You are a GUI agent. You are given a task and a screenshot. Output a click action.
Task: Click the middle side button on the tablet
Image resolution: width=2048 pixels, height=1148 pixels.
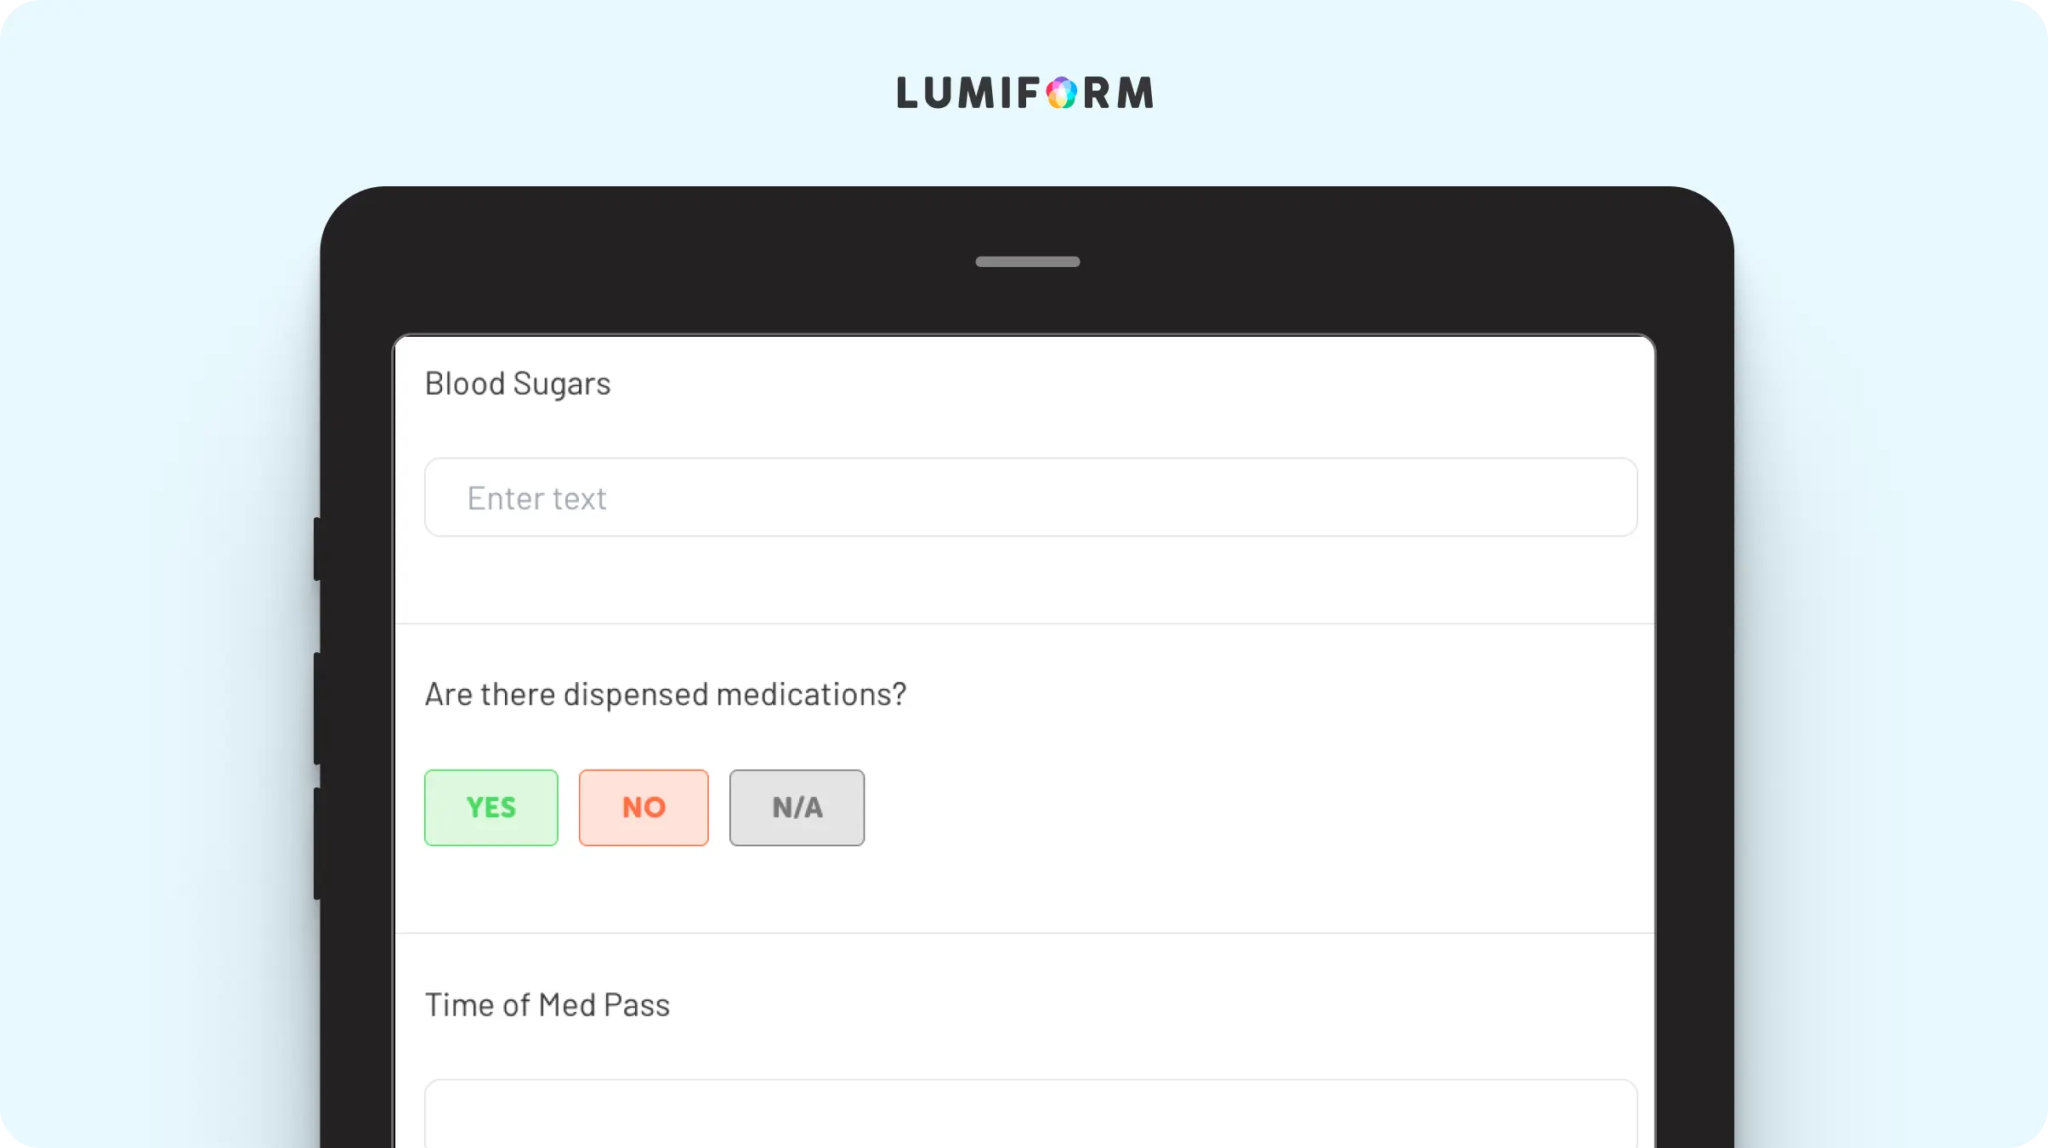tap(317, 708)
